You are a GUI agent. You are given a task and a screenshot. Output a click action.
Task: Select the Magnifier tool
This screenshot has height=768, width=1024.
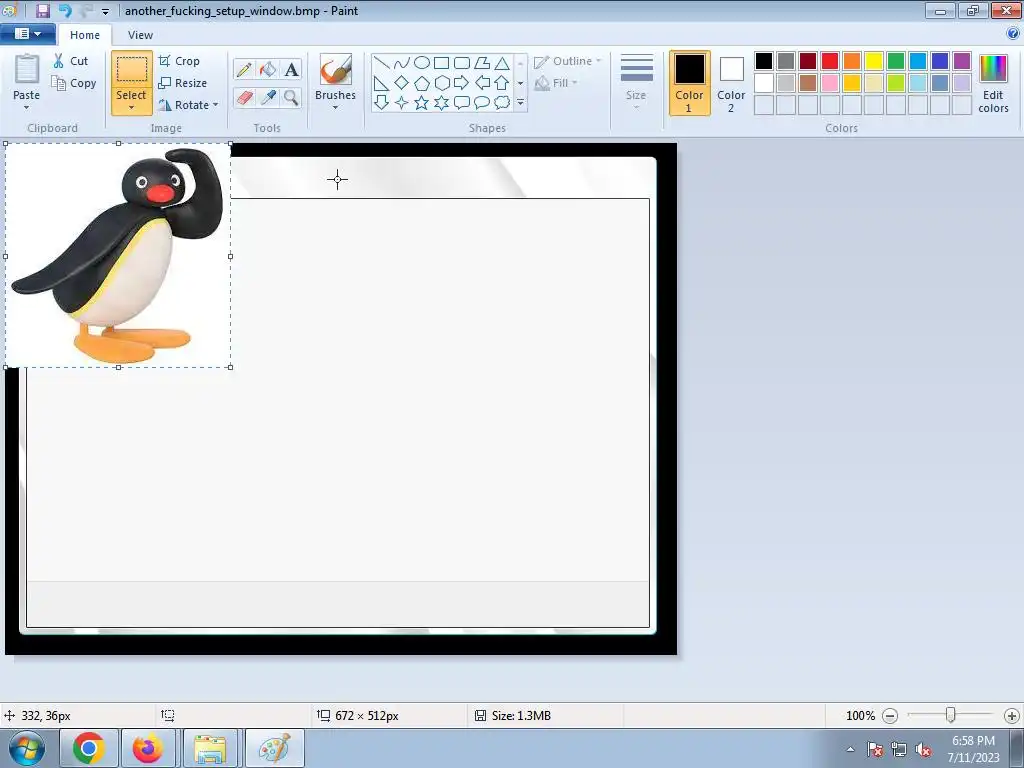click(291, 97)
